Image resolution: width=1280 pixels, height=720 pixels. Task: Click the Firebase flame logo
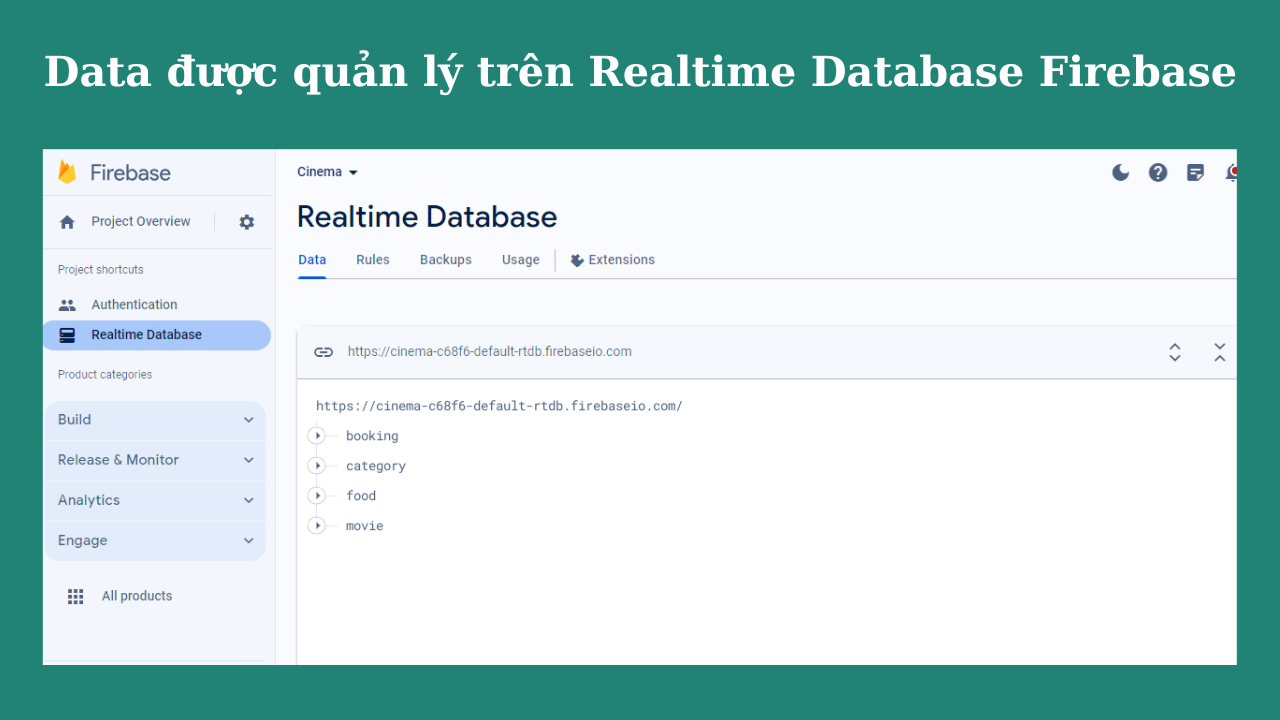(x=67, y=172)
